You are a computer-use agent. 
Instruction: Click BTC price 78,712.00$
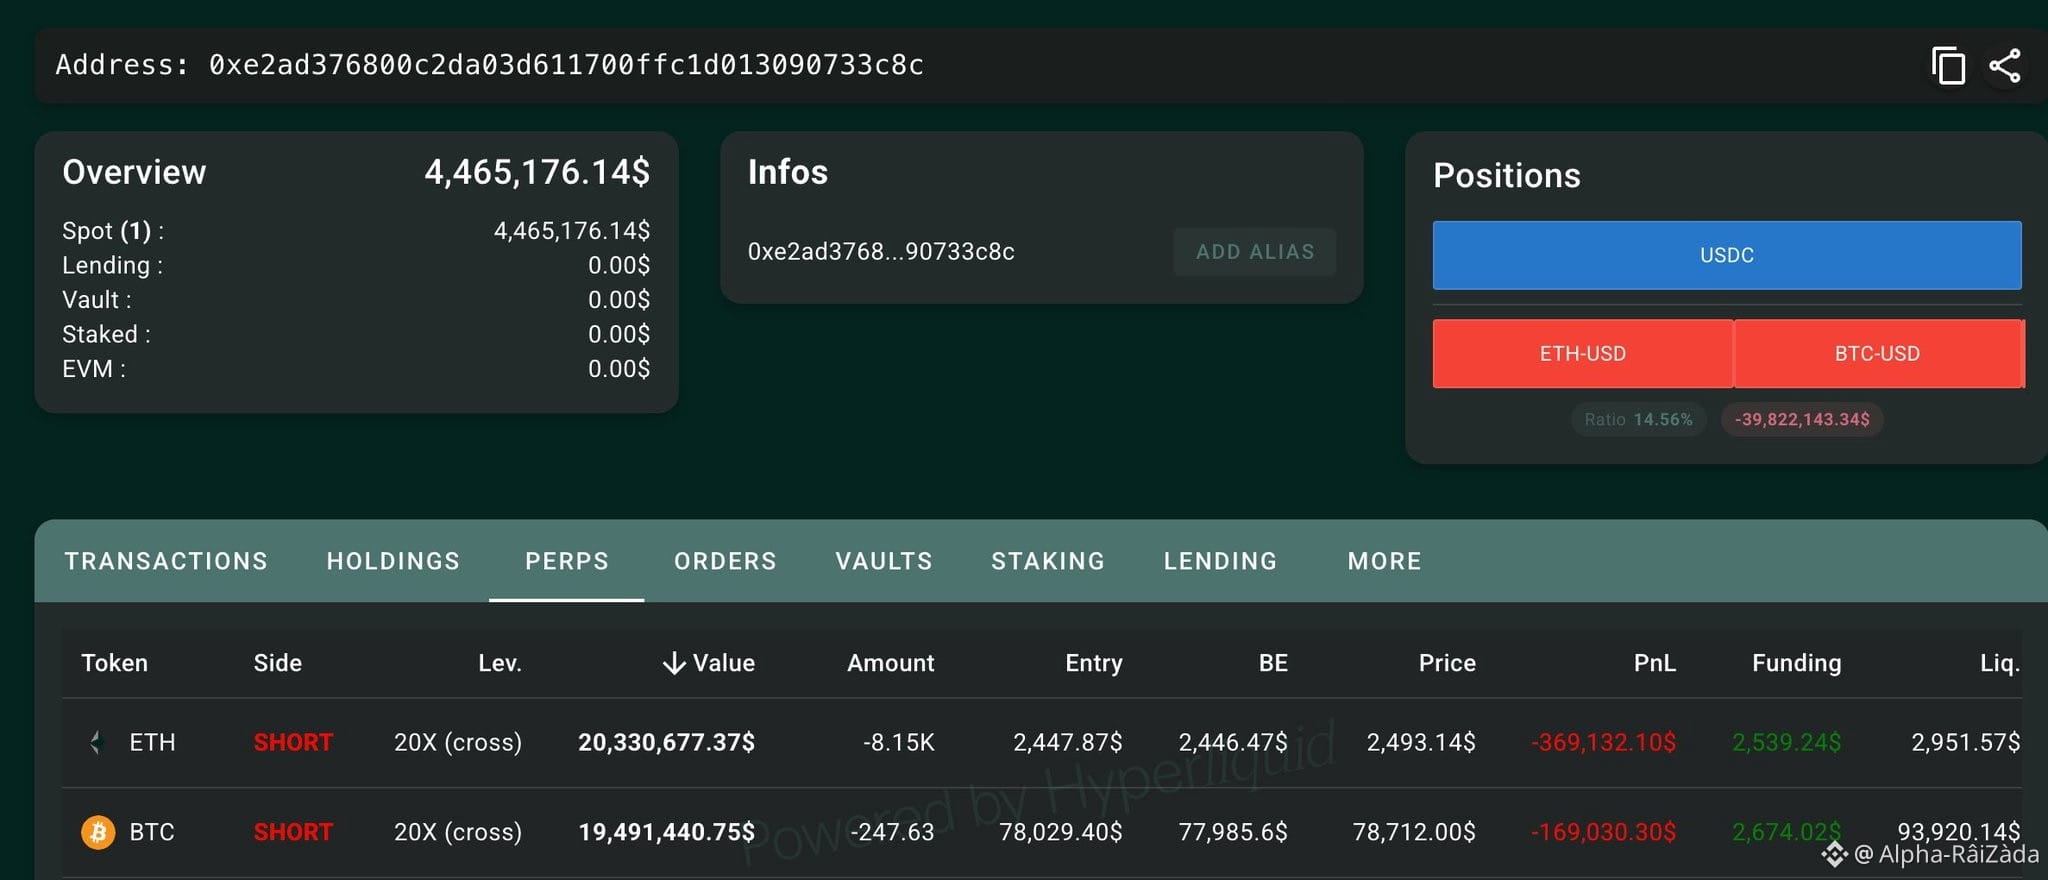click(x=1414, y=832)
